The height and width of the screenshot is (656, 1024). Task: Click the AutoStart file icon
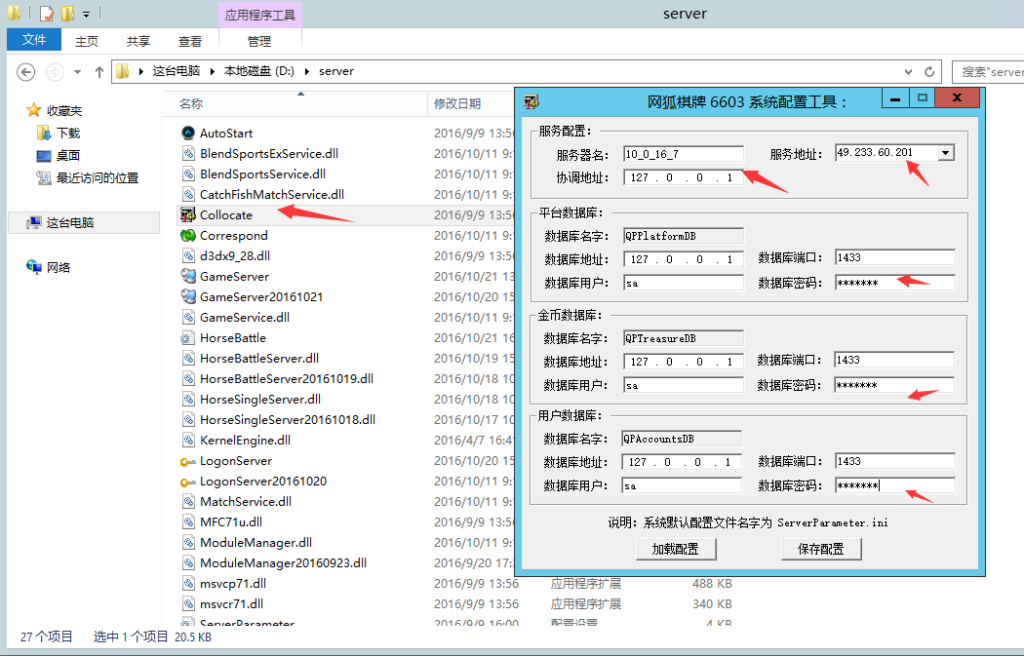pyautogui.click(x=187, y=133)
